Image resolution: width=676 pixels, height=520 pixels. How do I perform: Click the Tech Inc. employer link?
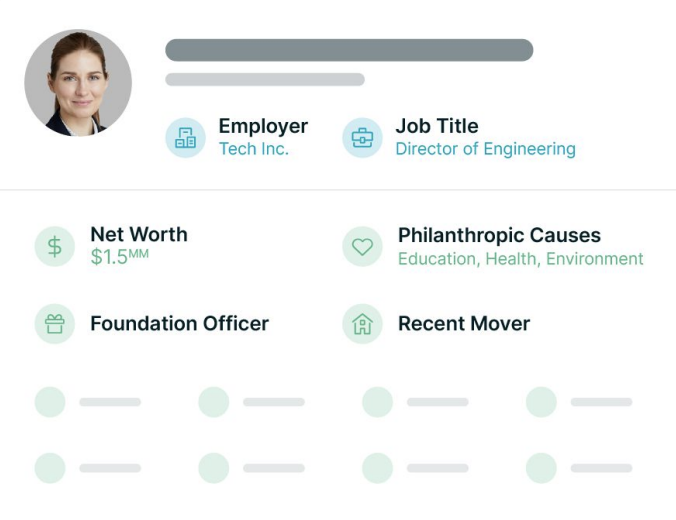253,149
